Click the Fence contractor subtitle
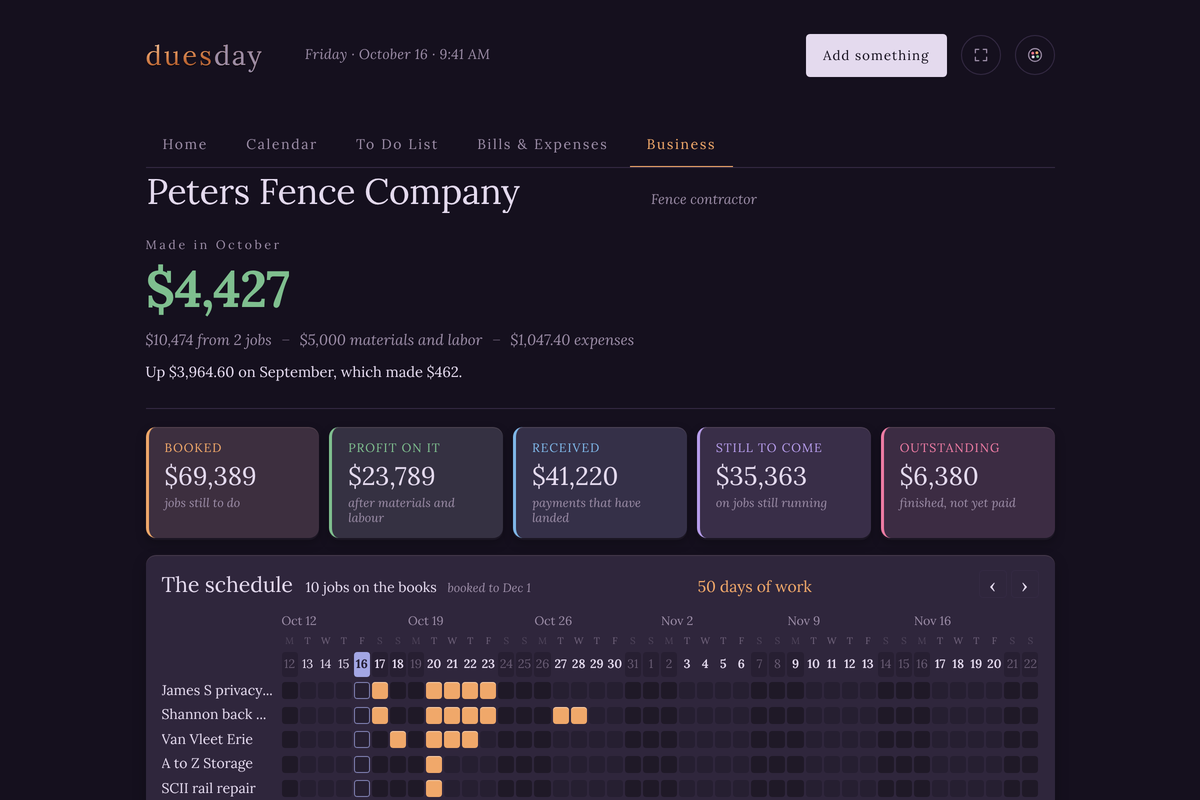The image size is (1200, 800). click(x=704, y=199)
